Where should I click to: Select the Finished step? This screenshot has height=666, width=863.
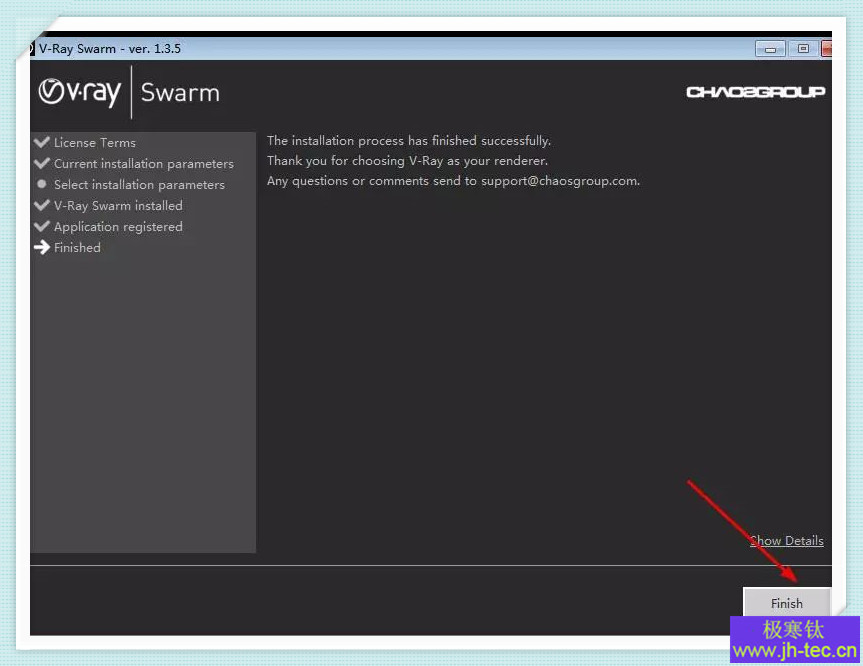coord(77,247)
